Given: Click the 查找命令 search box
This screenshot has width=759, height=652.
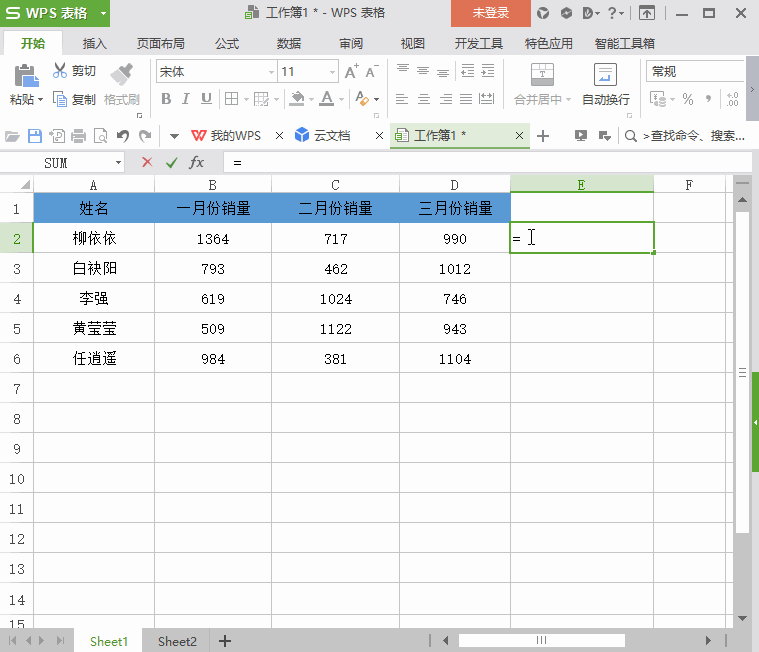Looking at the screenshot, I should point(686,136).
